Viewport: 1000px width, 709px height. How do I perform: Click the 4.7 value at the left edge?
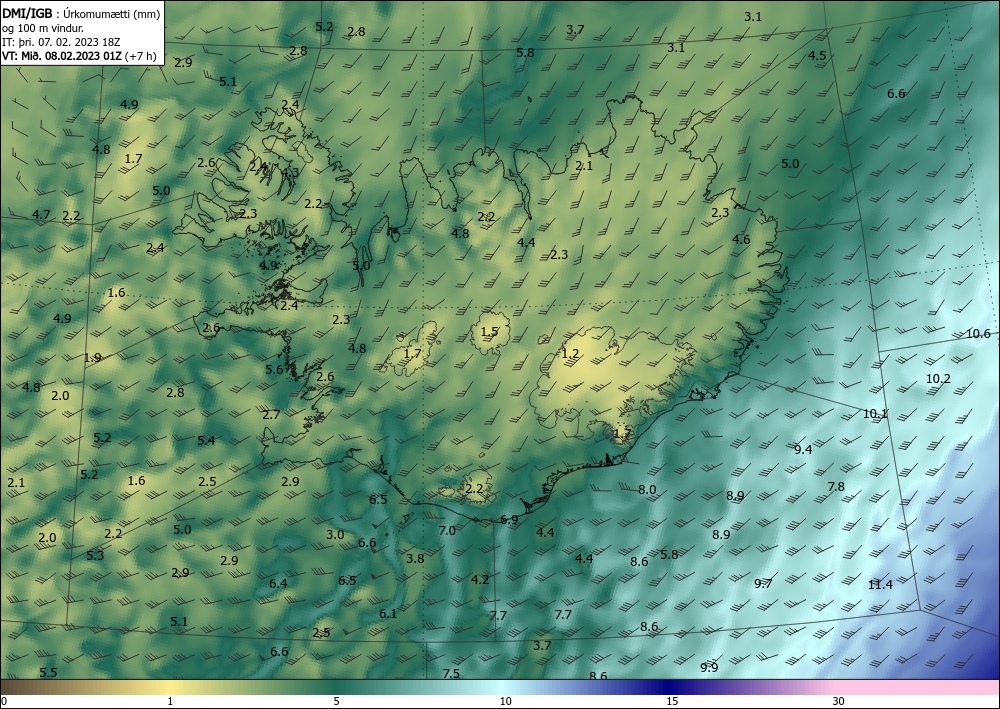click(41, 214)
